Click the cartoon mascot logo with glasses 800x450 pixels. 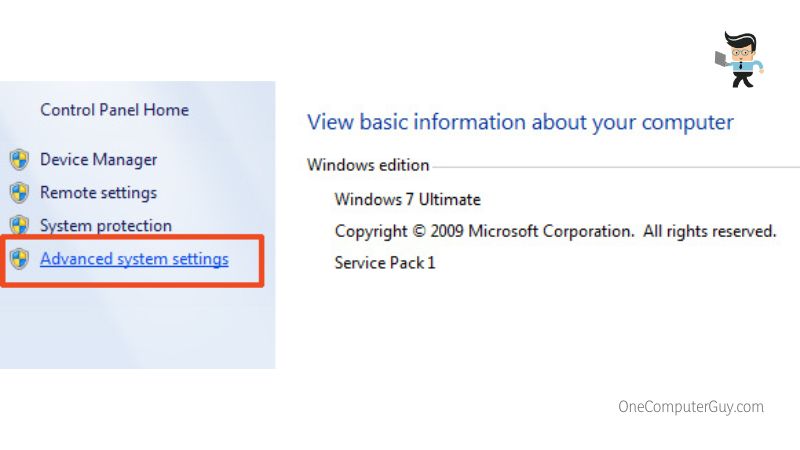739,60
